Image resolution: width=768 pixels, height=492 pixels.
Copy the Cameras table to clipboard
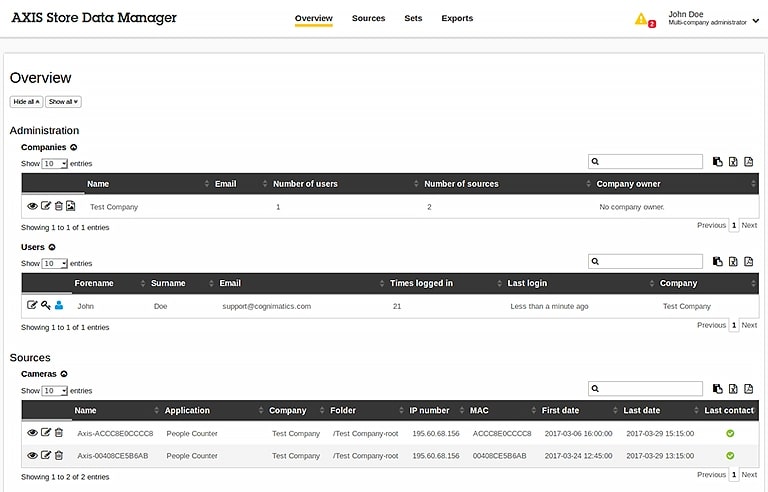[717, 389]
